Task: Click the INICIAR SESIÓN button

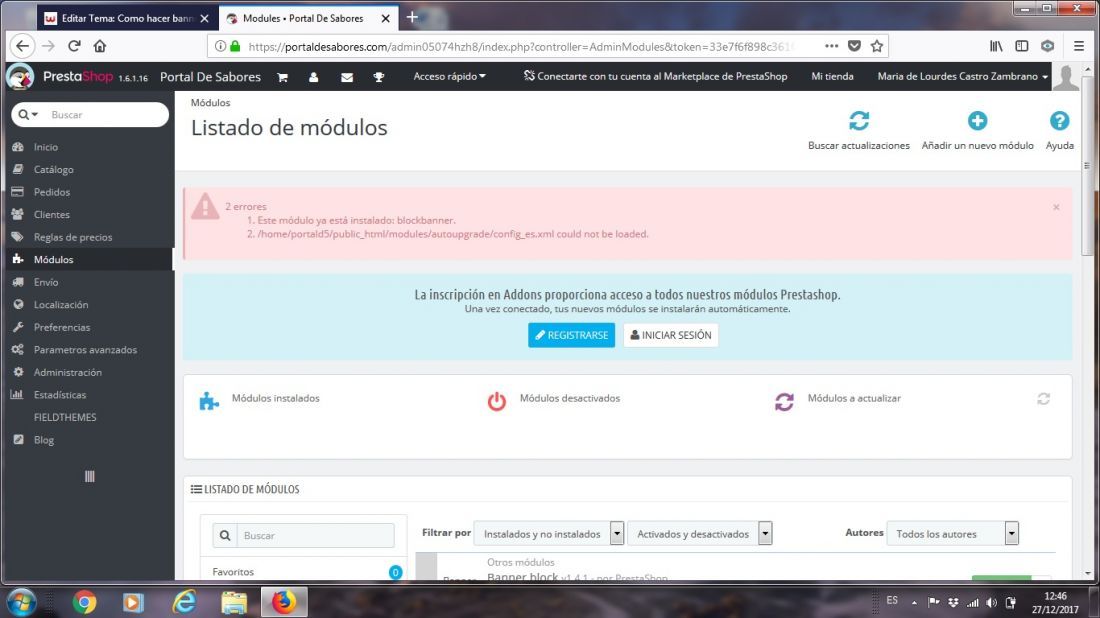Action: click(671, 335)
